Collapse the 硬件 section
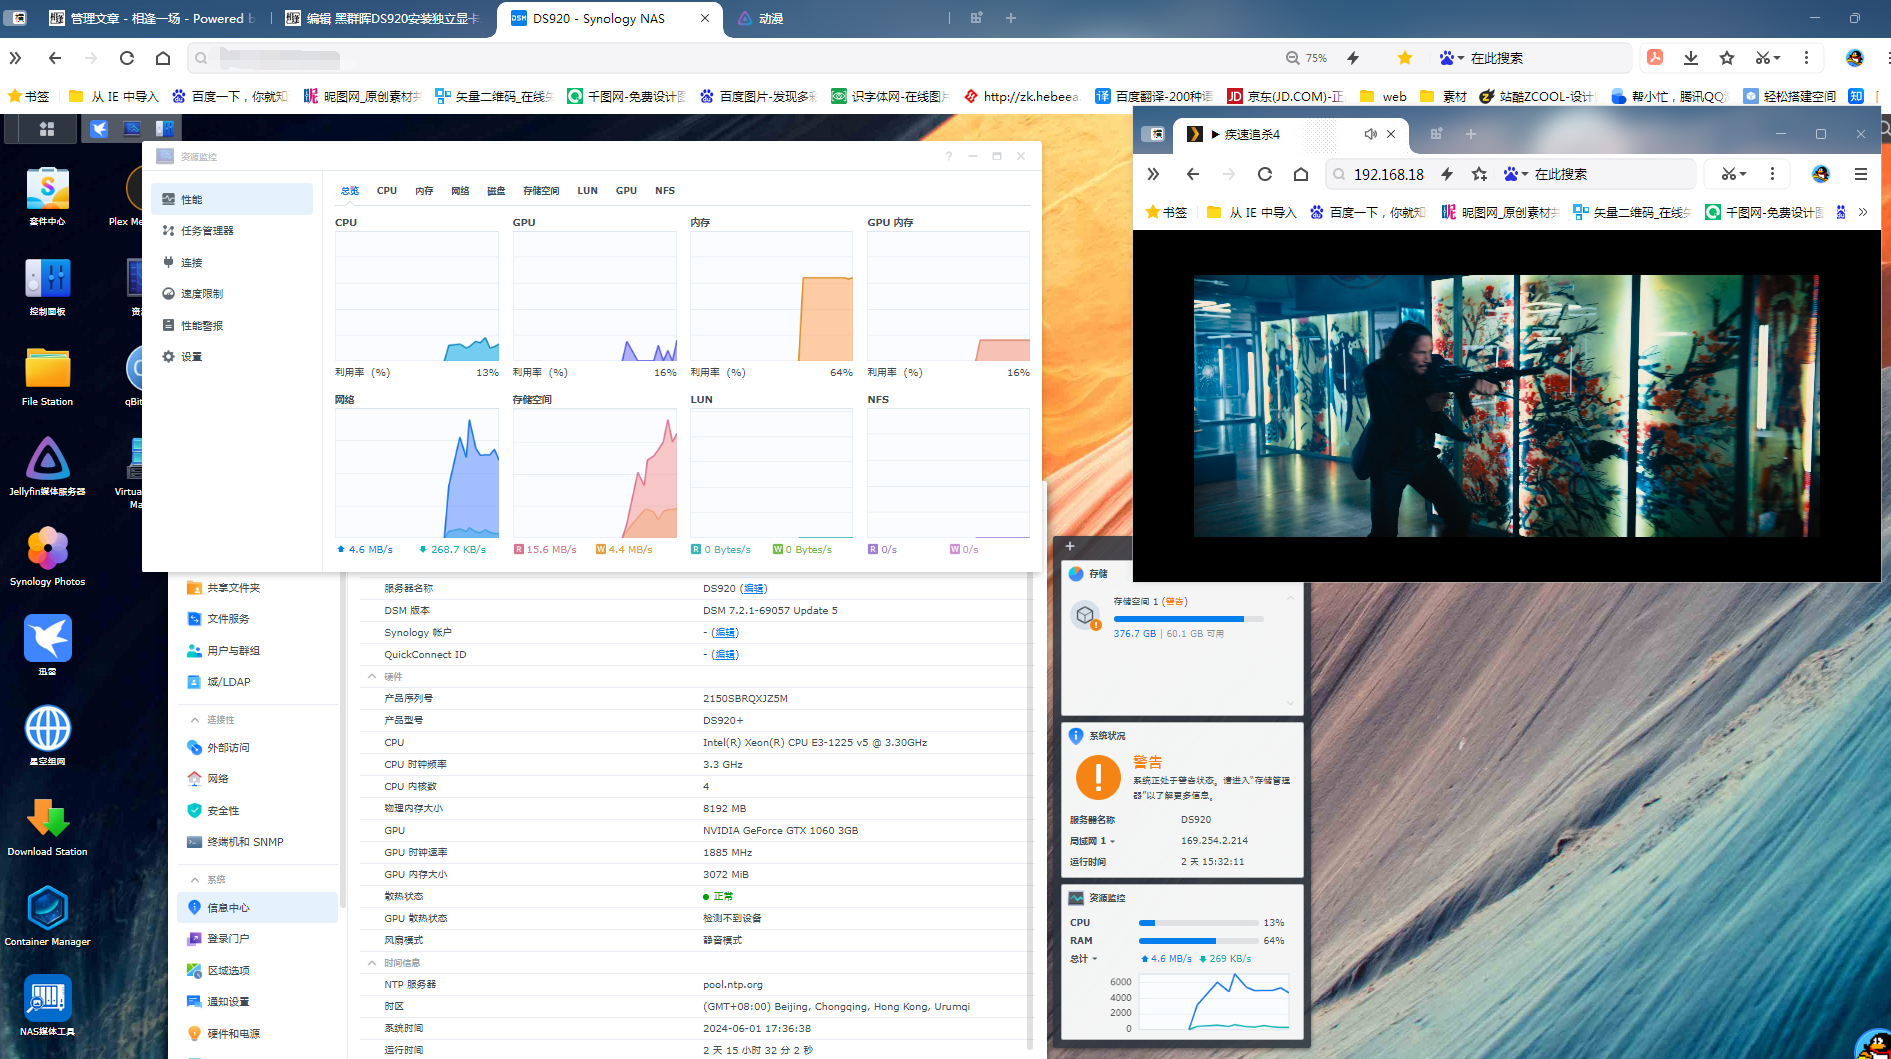Image resolution: width=1891 pixels, height=1059 pixels. click(x=372, y=676)
